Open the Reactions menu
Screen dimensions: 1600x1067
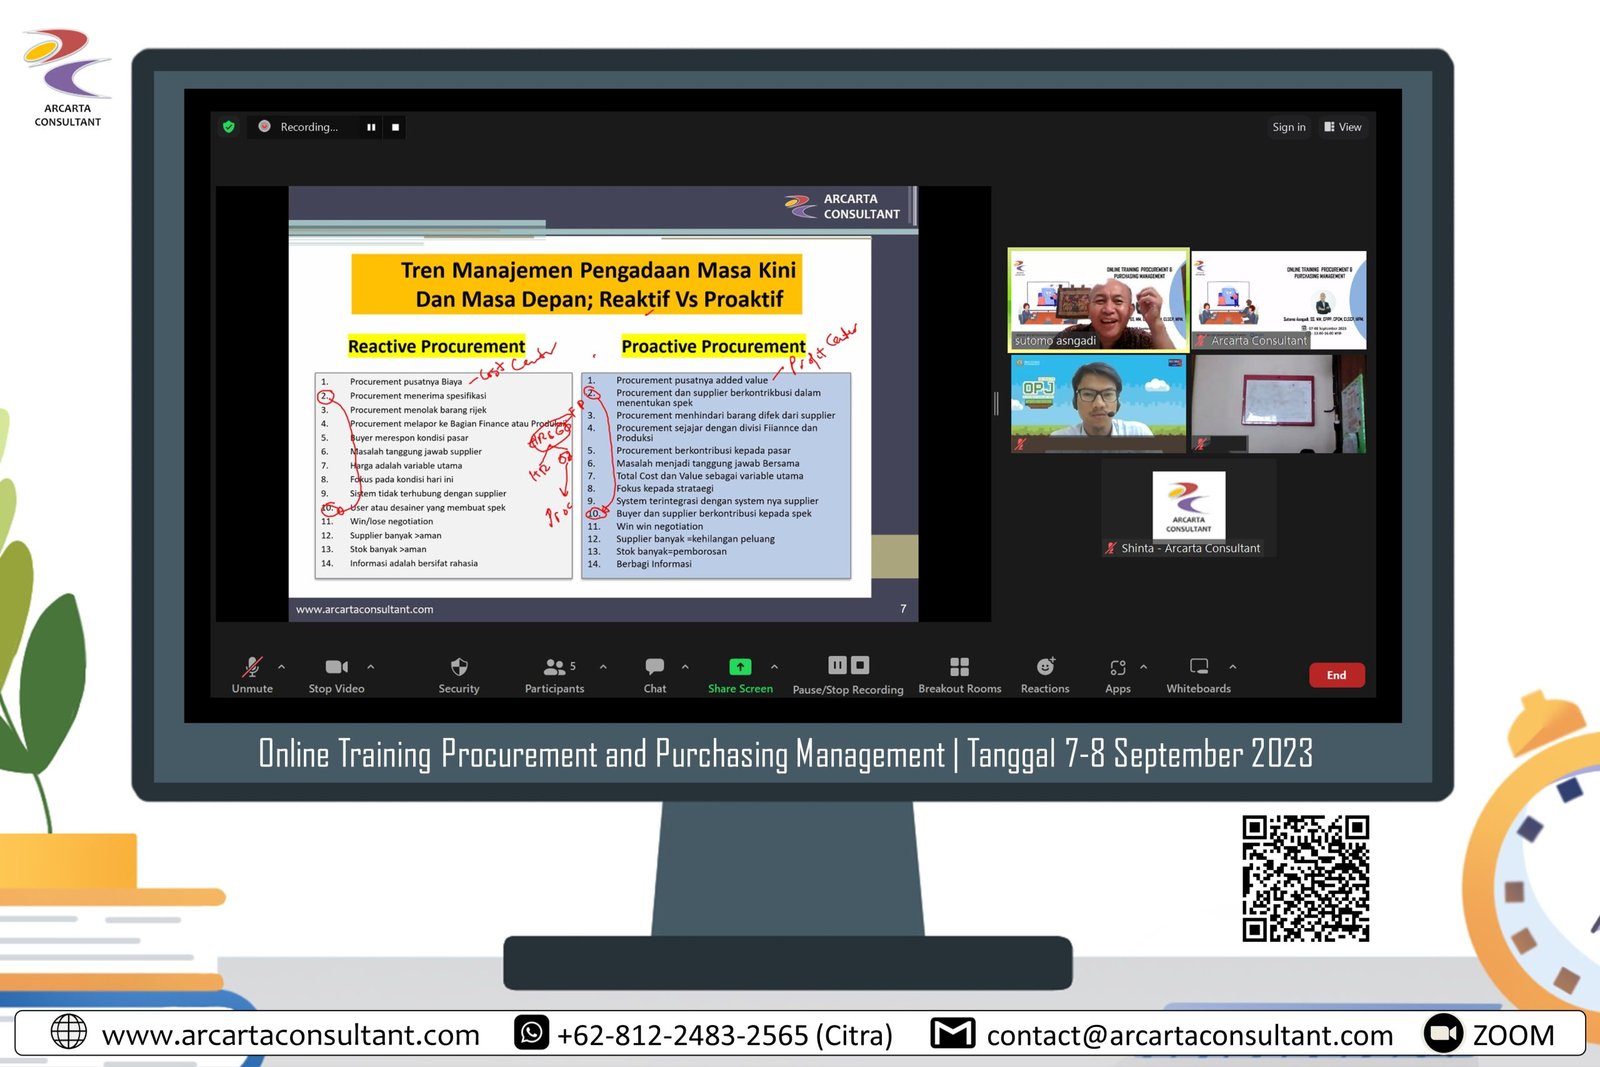pyautogui.click(x=1045, y=667)
